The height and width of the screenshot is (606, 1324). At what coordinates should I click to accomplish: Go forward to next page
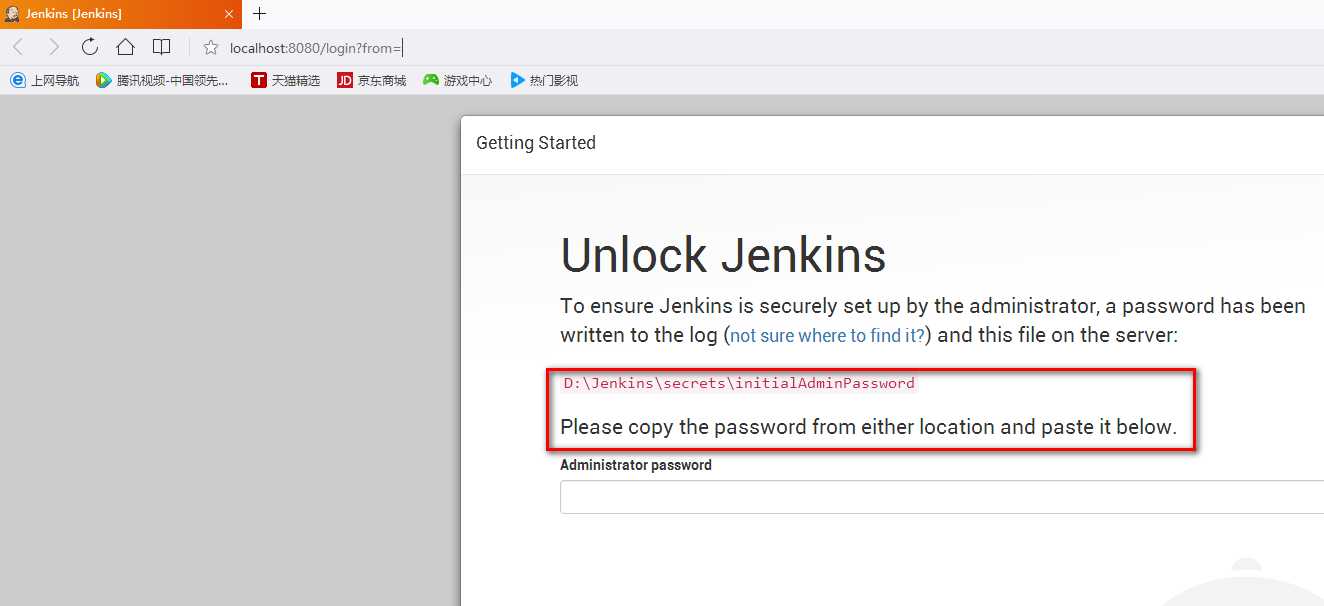(54, 47)
